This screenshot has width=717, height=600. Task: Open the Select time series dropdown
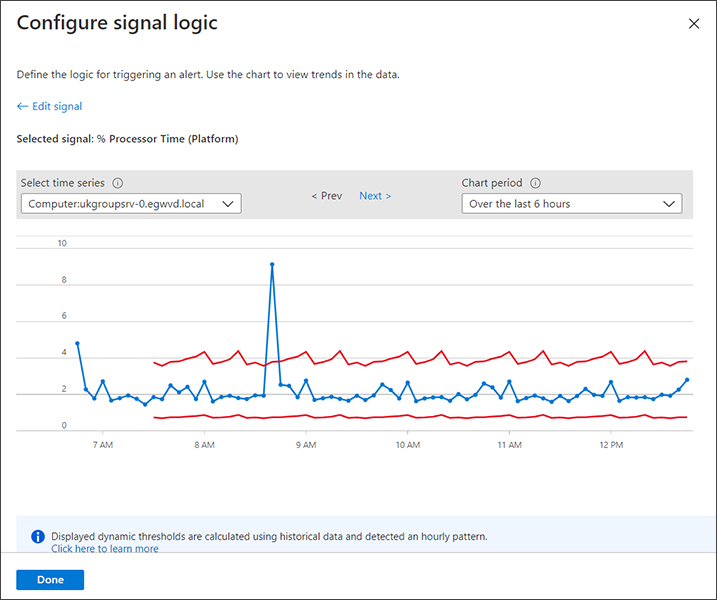[131, 204]
